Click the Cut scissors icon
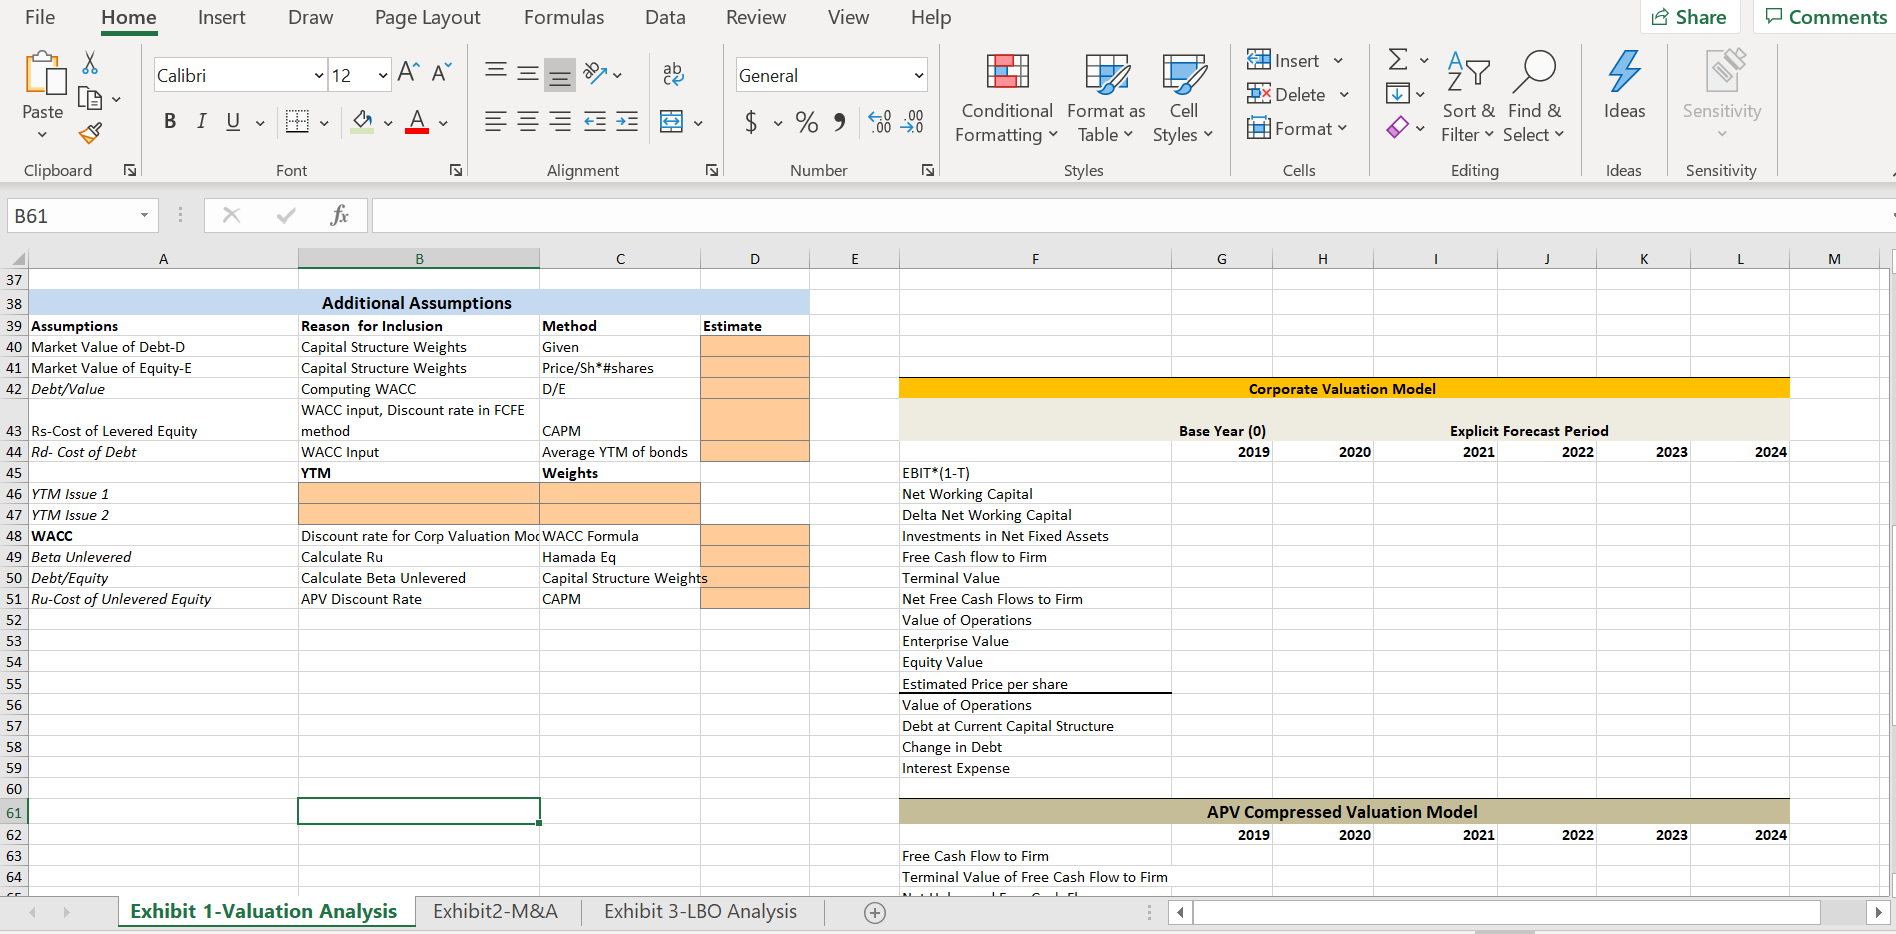The width and height of the screenshot is (1896, 934). (x=90, y=63)
